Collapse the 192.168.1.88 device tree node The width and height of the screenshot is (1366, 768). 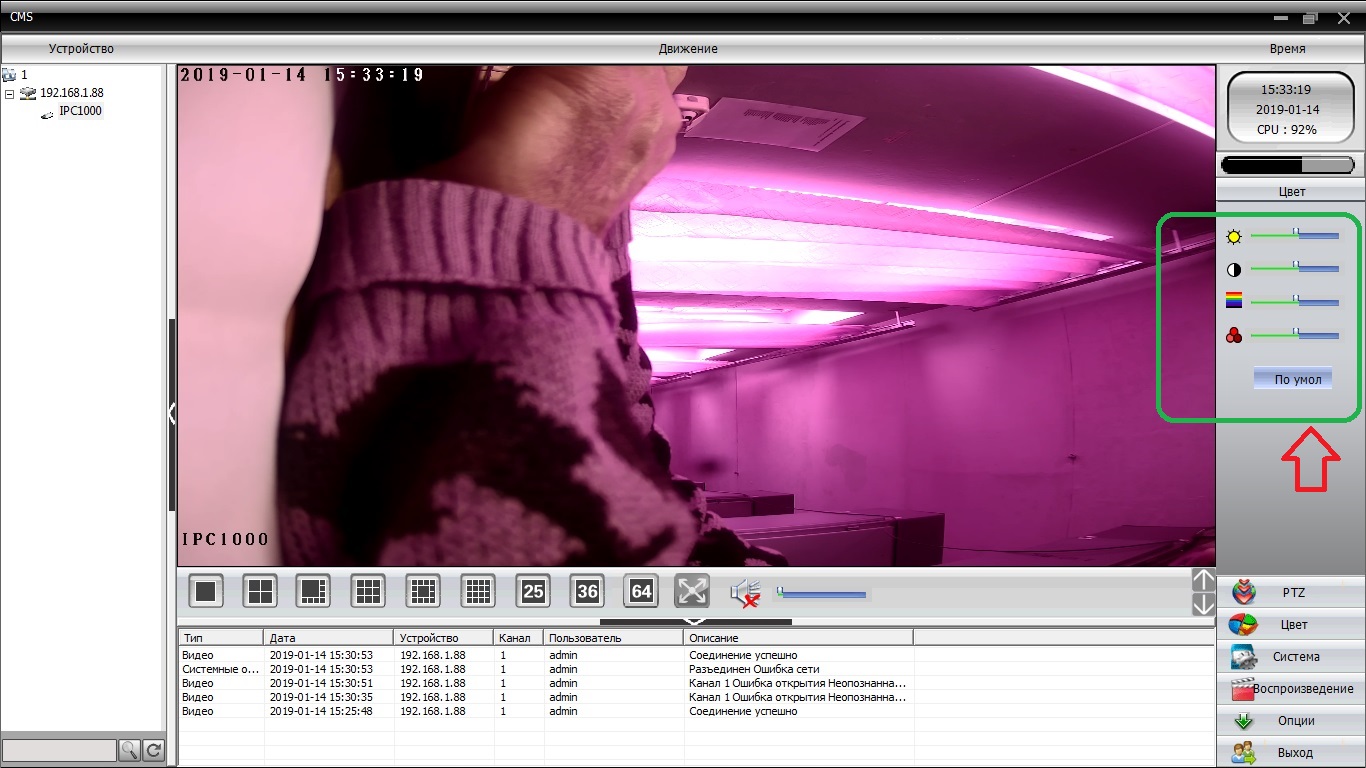(10, 93)
